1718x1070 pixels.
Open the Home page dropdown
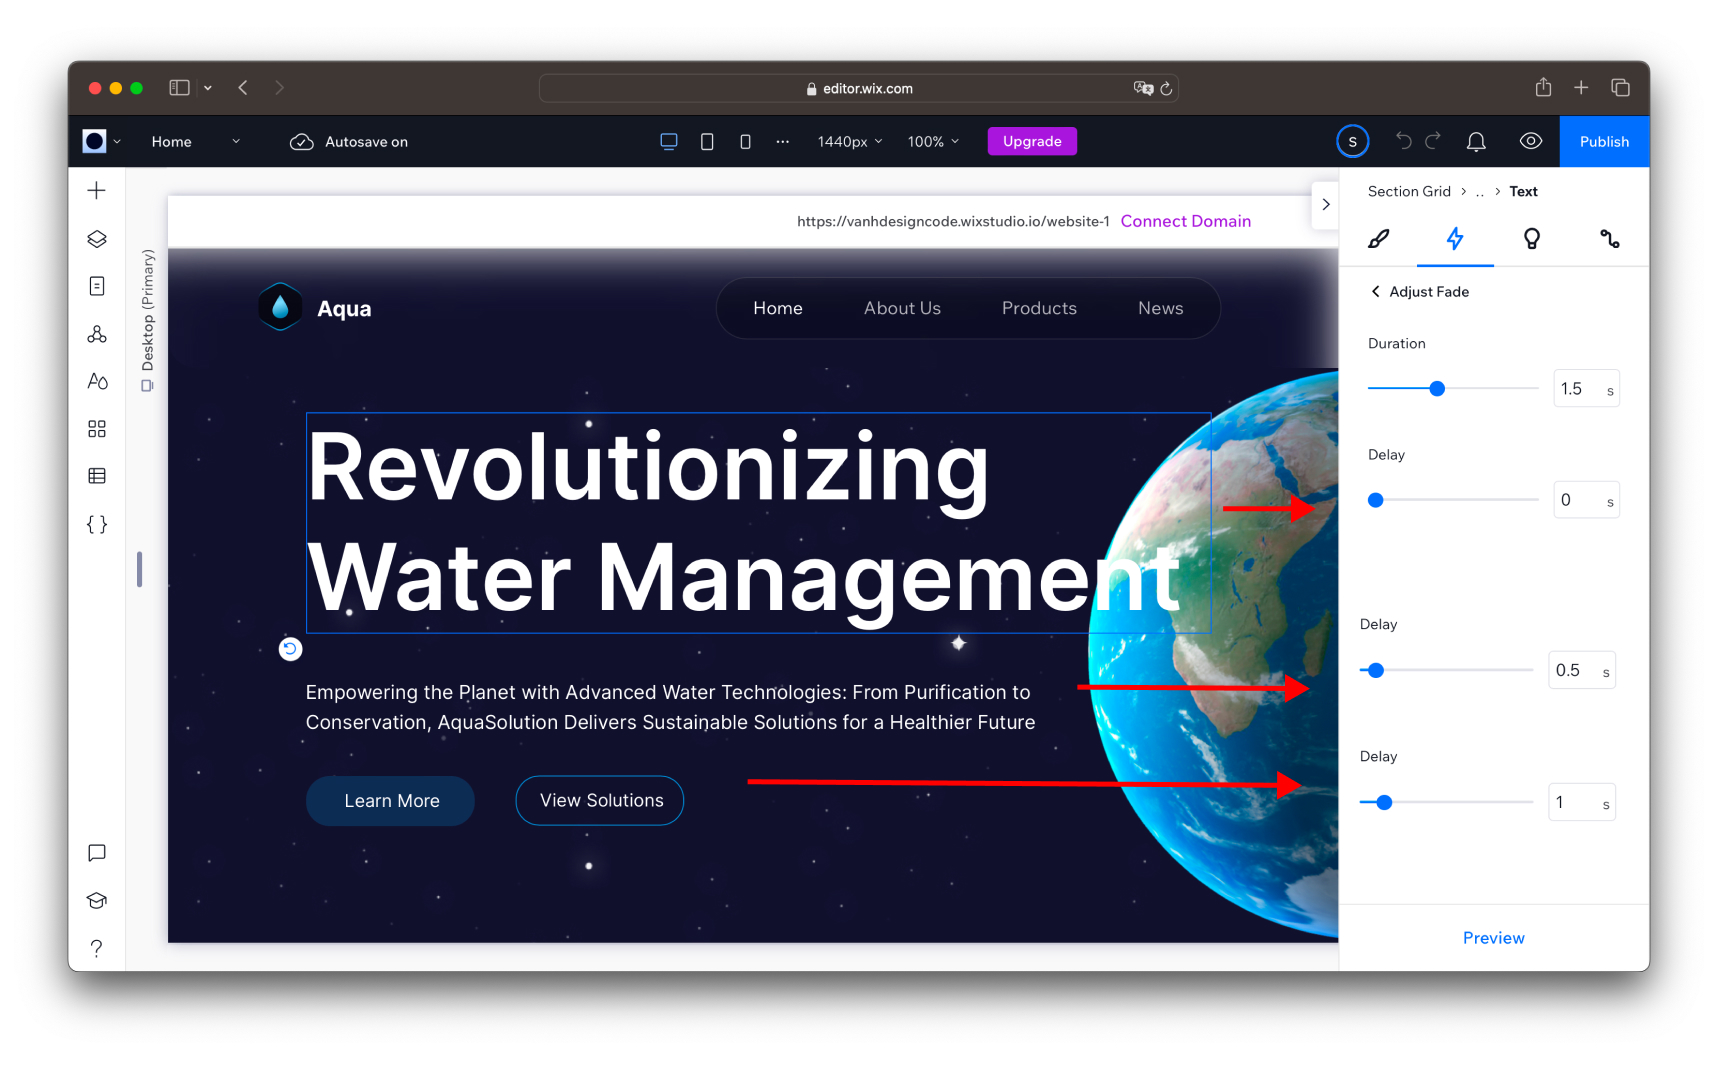pos(195,142)
